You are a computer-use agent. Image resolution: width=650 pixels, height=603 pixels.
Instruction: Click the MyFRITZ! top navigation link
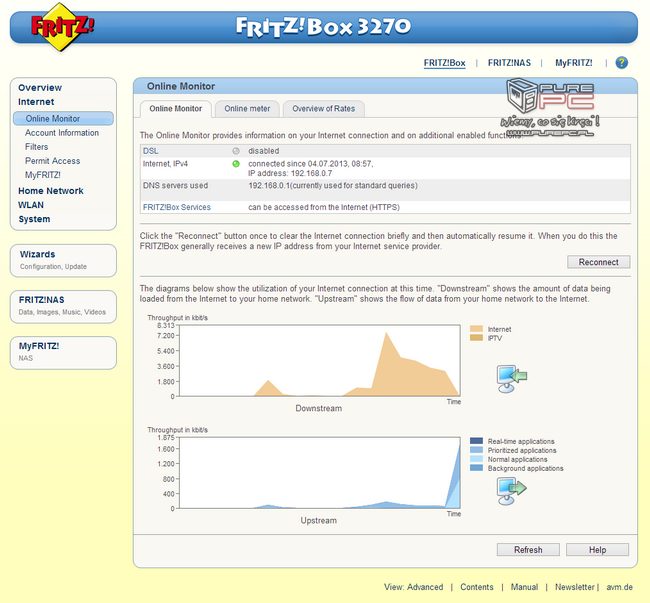(574, 63)
